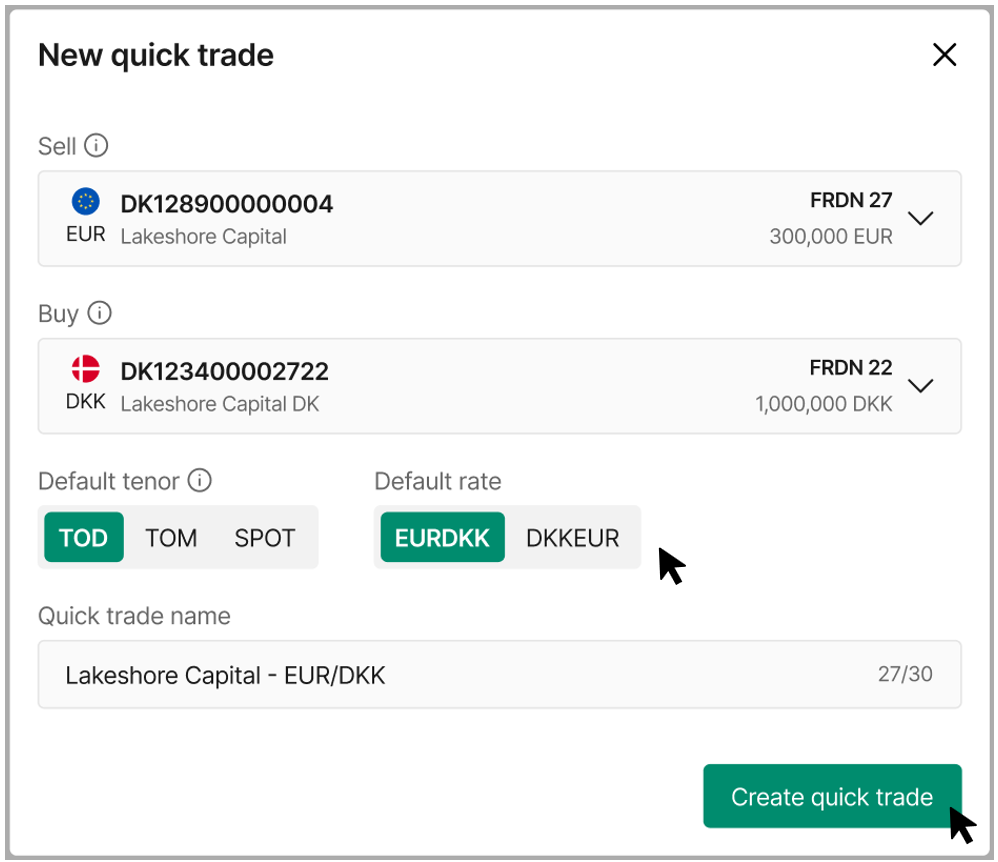998x862 pixels.
Task: Expand the Buy account dropdown chevron
Action: (x=920, y=386)
